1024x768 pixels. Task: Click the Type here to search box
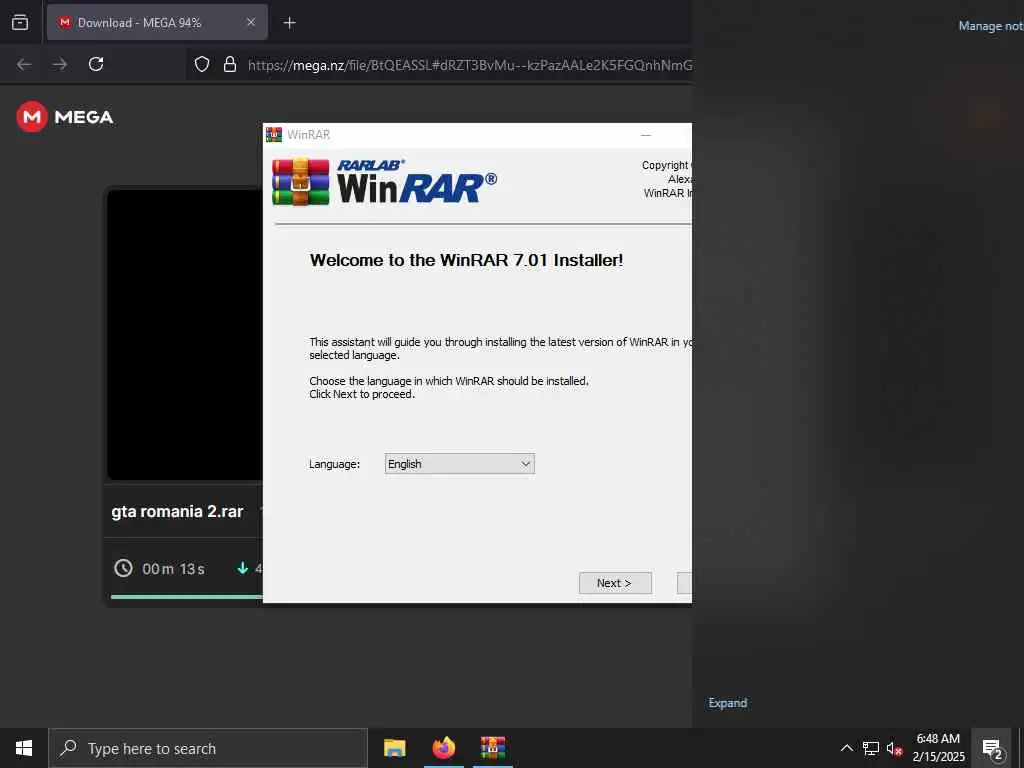point(208,748)
